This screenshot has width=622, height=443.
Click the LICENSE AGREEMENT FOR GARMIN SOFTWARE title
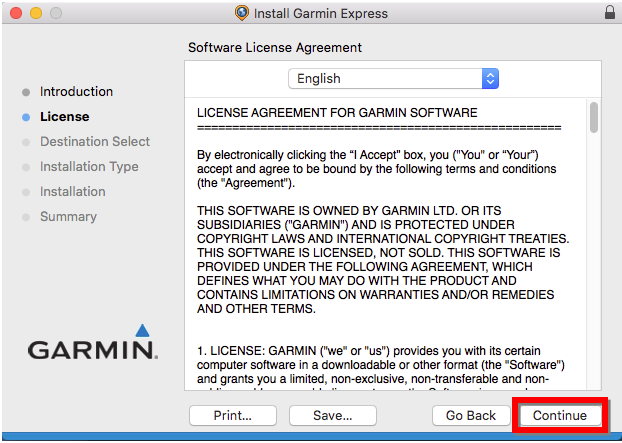pos(337,113)
